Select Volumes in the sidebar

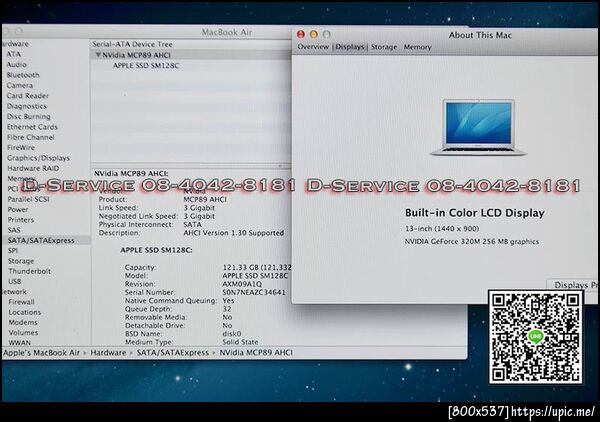(x=23, y=332)
